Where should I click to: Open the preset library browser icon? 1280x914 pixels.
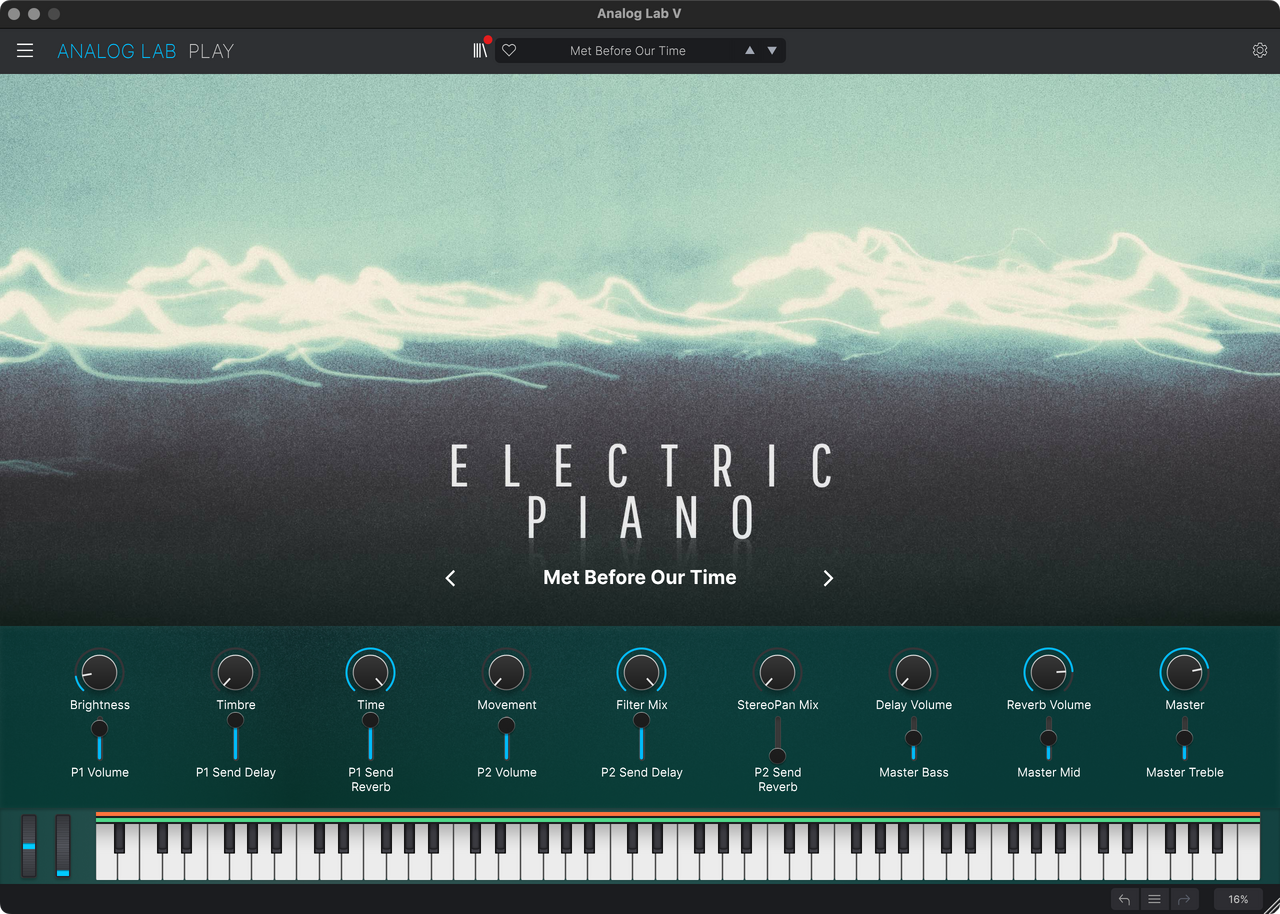tap(480, 51)
